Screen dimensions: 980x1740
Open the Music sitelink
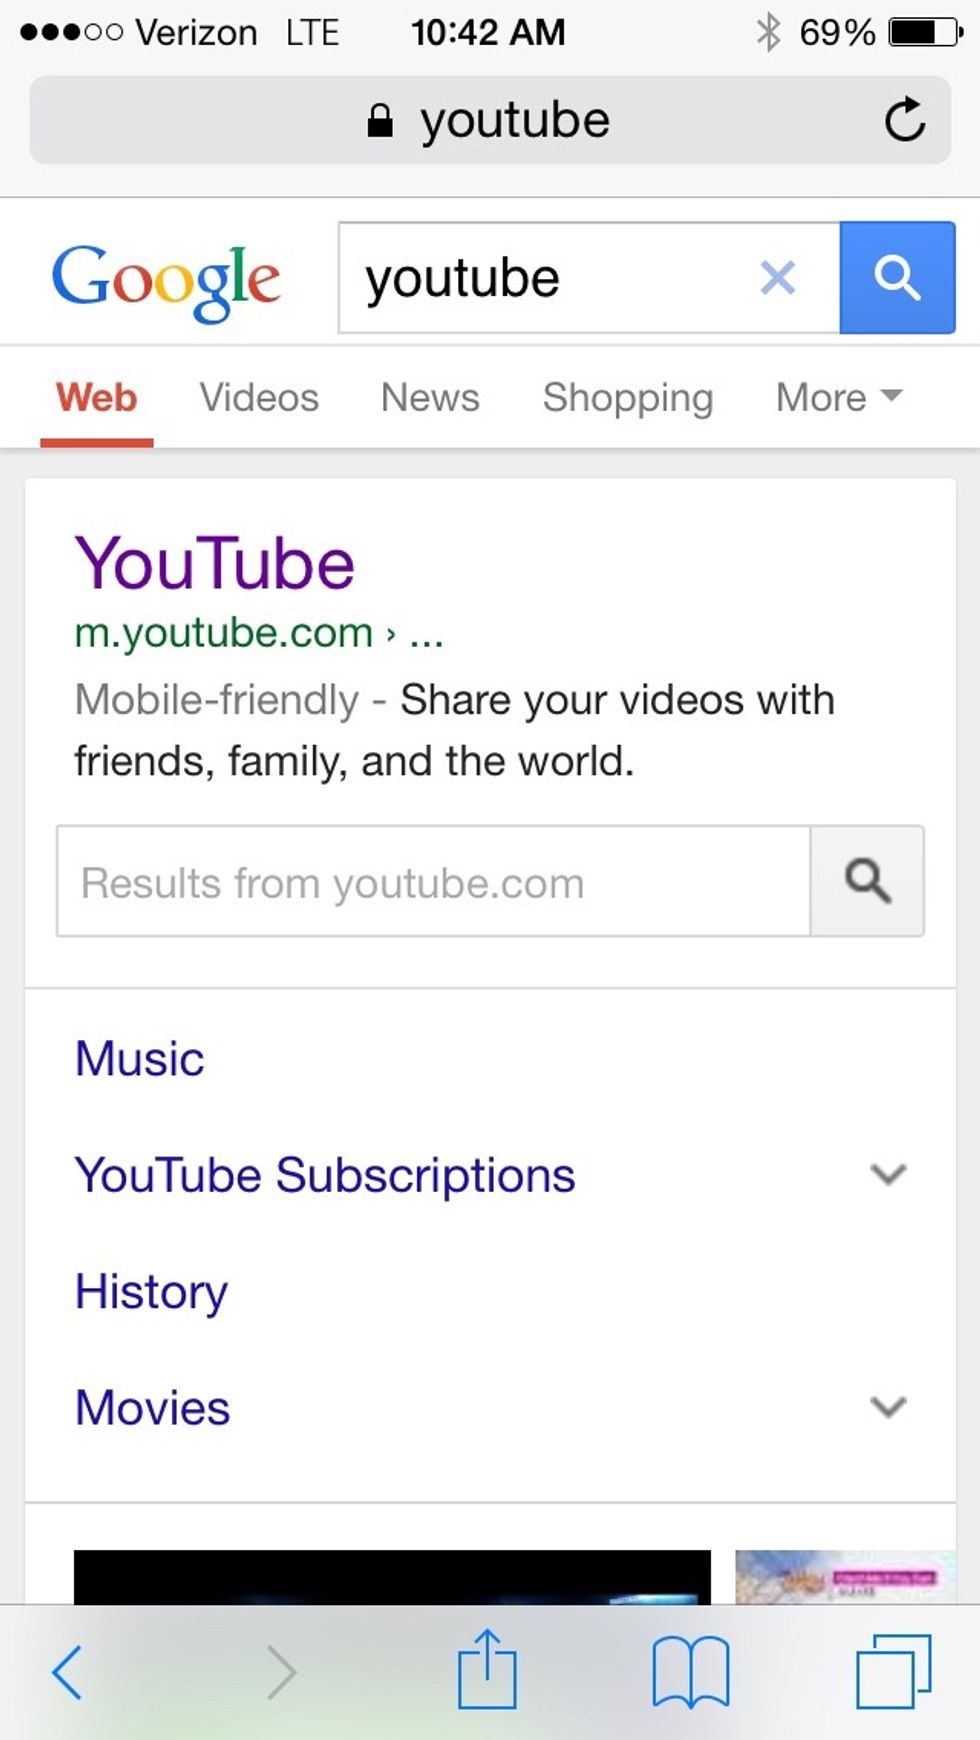pyautogui.click(x=140, y=1059)
